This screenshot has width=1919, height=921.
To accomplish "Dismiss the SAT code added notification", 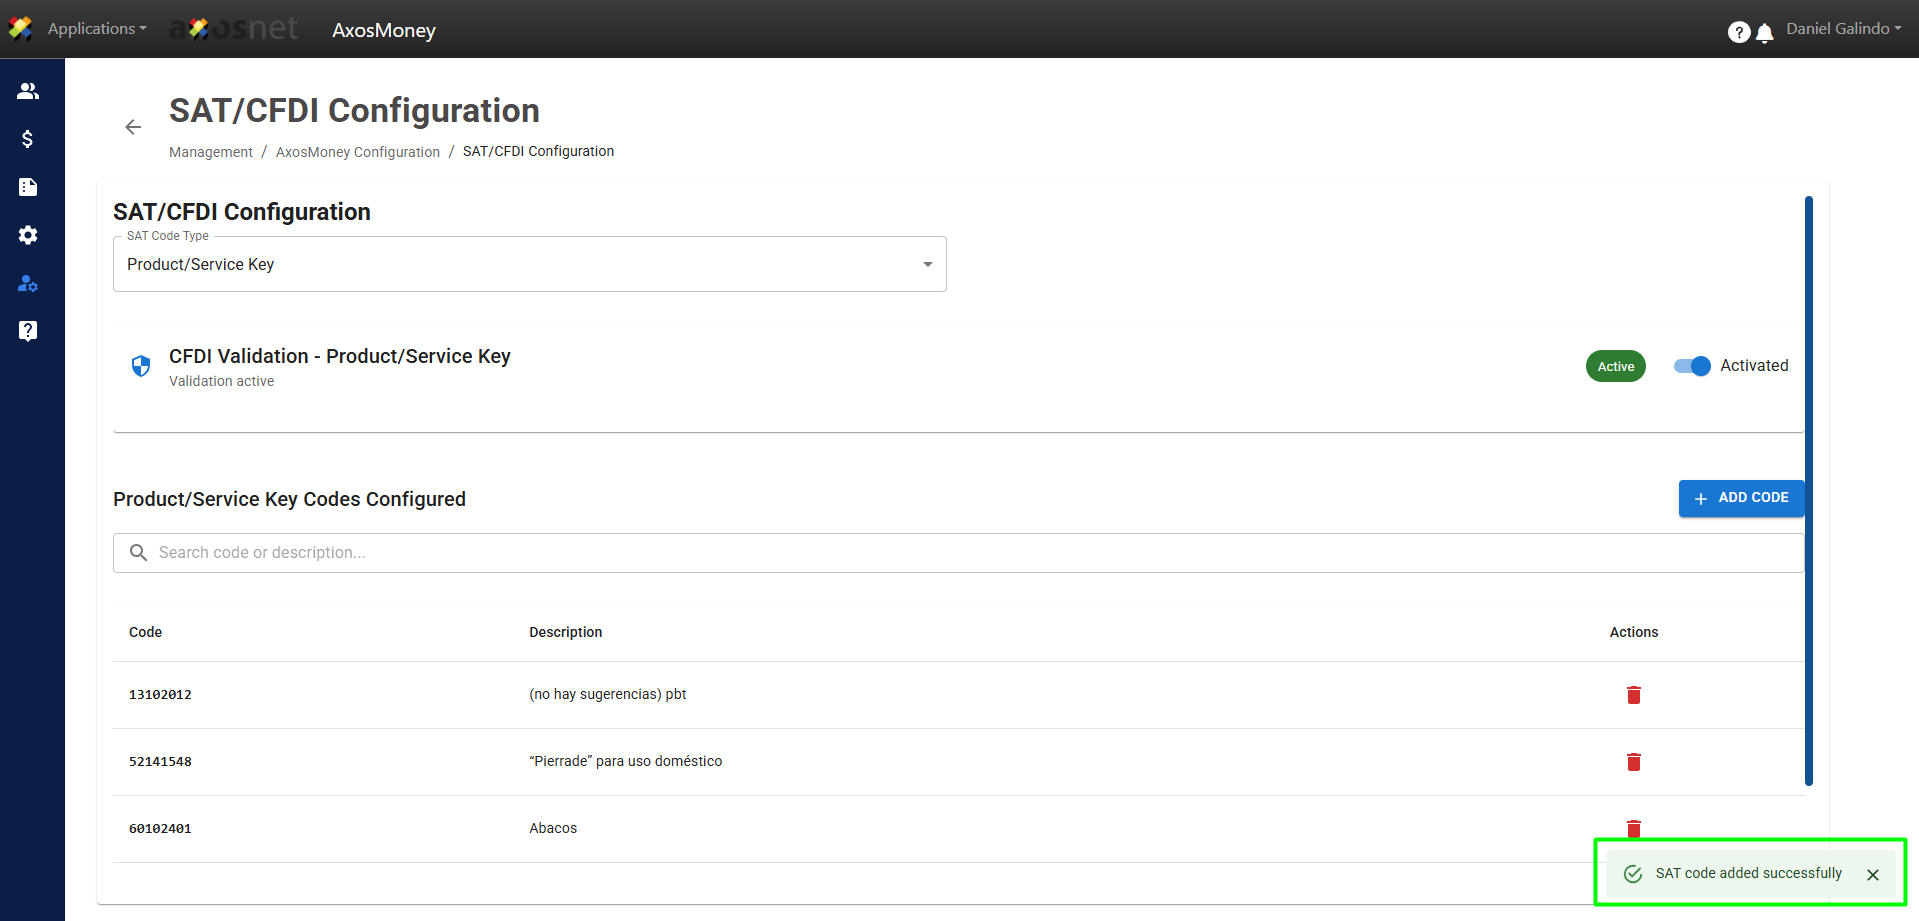I will click(x=1872, y=875).
